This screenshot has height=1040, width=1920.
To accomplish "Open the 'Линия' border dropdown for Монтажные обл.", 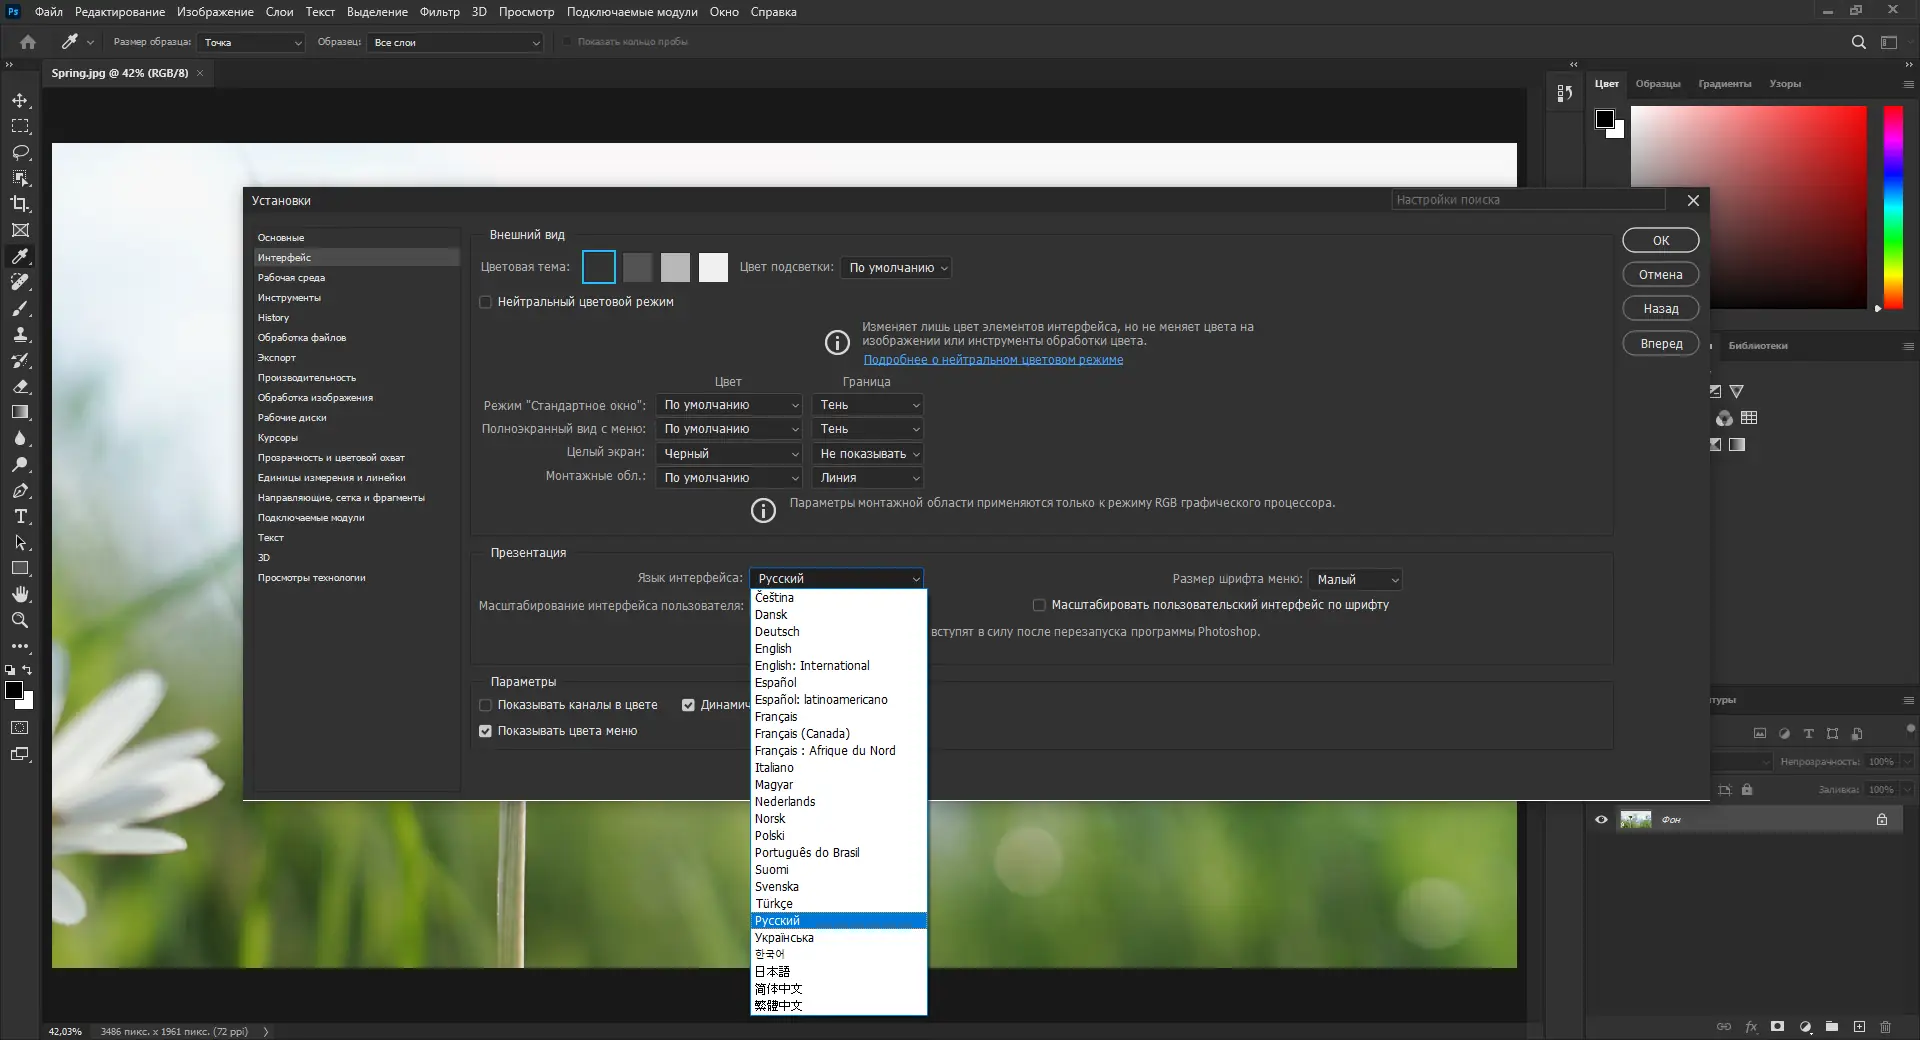I will click(x=867, y=478).
